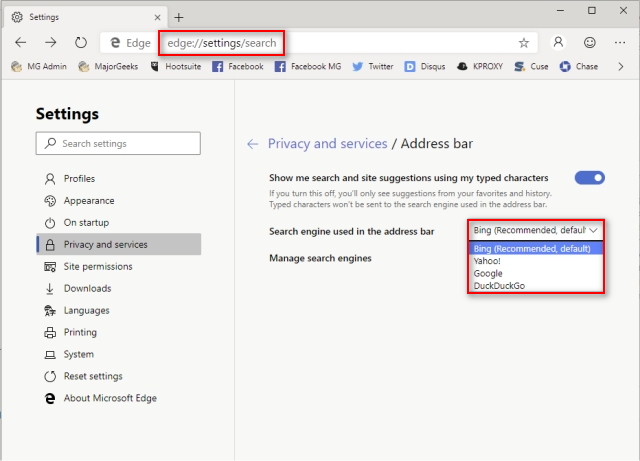Open Twitter bookmark
This screenshot has height=461, width=640.
click(x=373, y=67)
